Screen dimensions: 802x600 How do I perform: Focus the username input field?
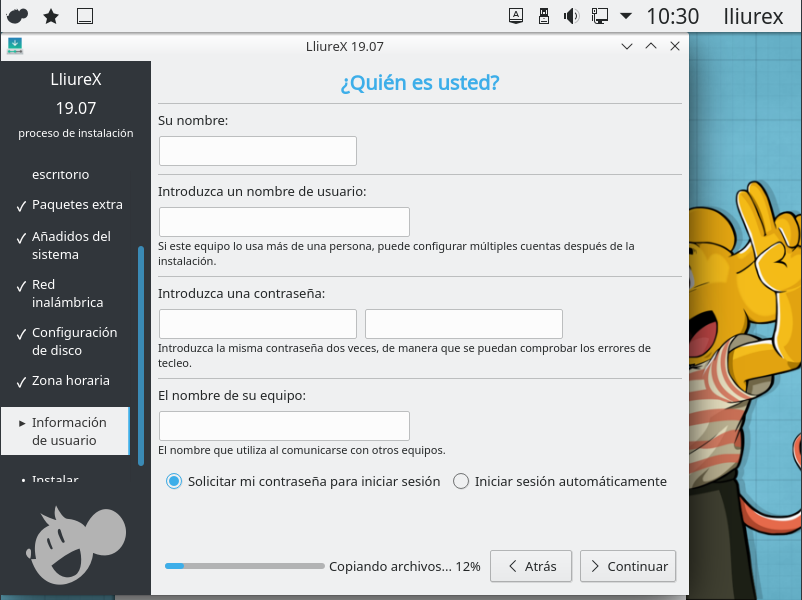[284, 222]
